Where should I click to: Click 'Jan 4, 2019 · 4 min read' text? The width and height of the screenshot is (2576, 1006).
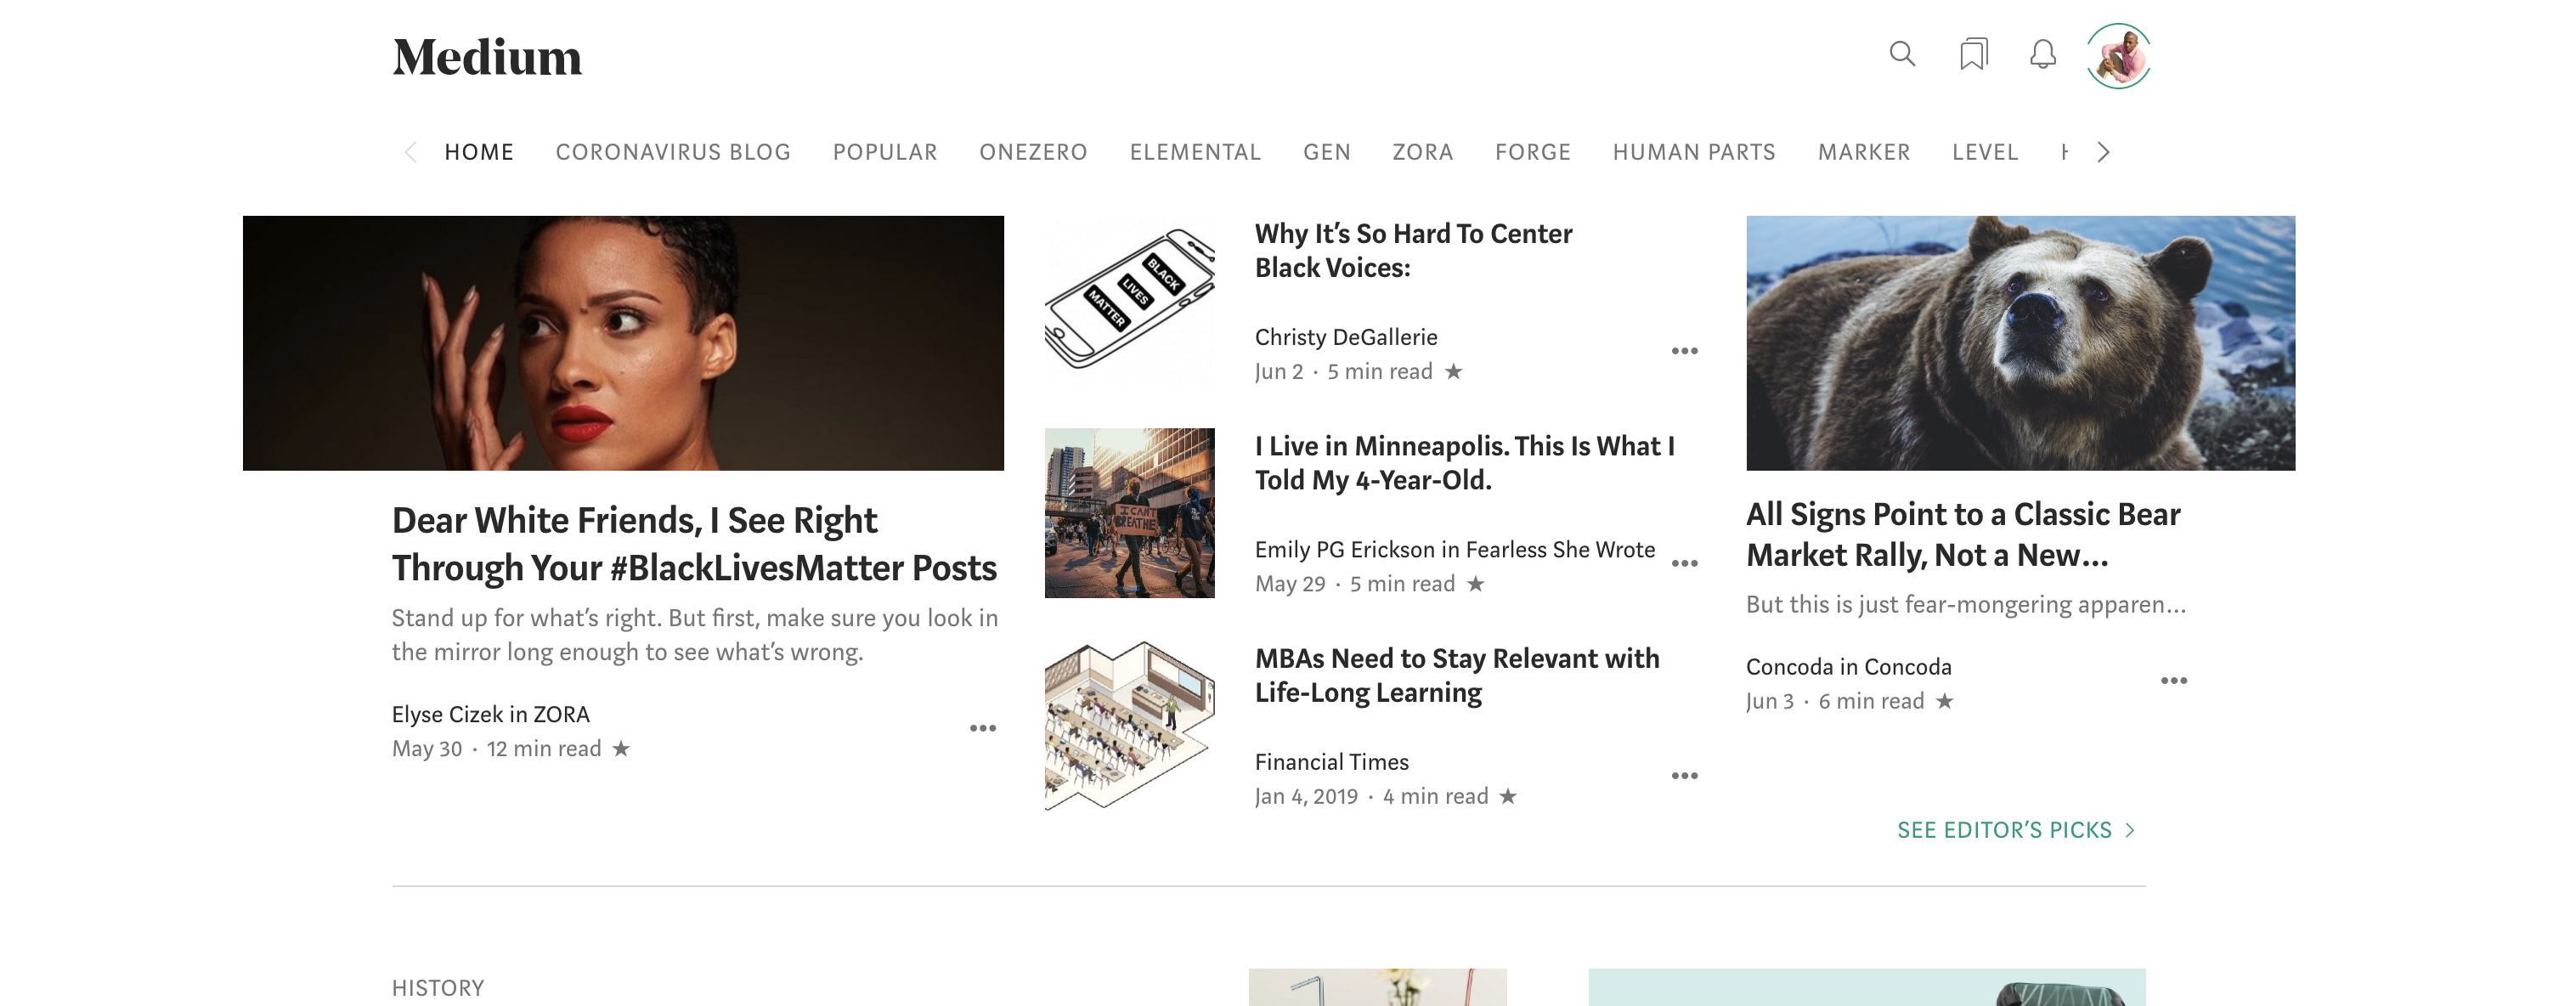coord(1371,797)
